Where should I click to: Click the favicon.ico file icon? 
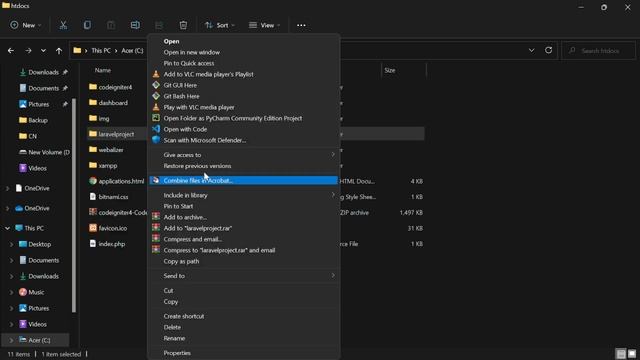tap(93, 228)
